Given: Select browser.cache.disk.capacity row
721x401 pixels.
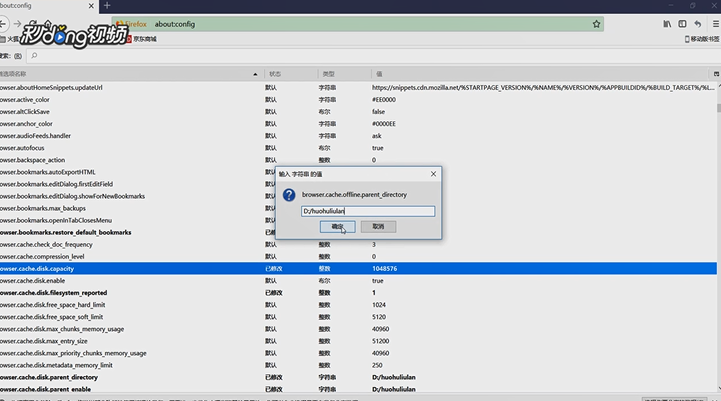Looking at the screenshot, I should coord(358,269).
